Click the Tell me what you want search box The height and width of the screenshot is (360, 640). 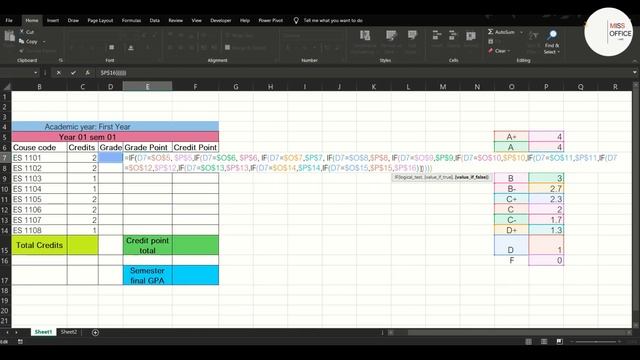point(333,20)
